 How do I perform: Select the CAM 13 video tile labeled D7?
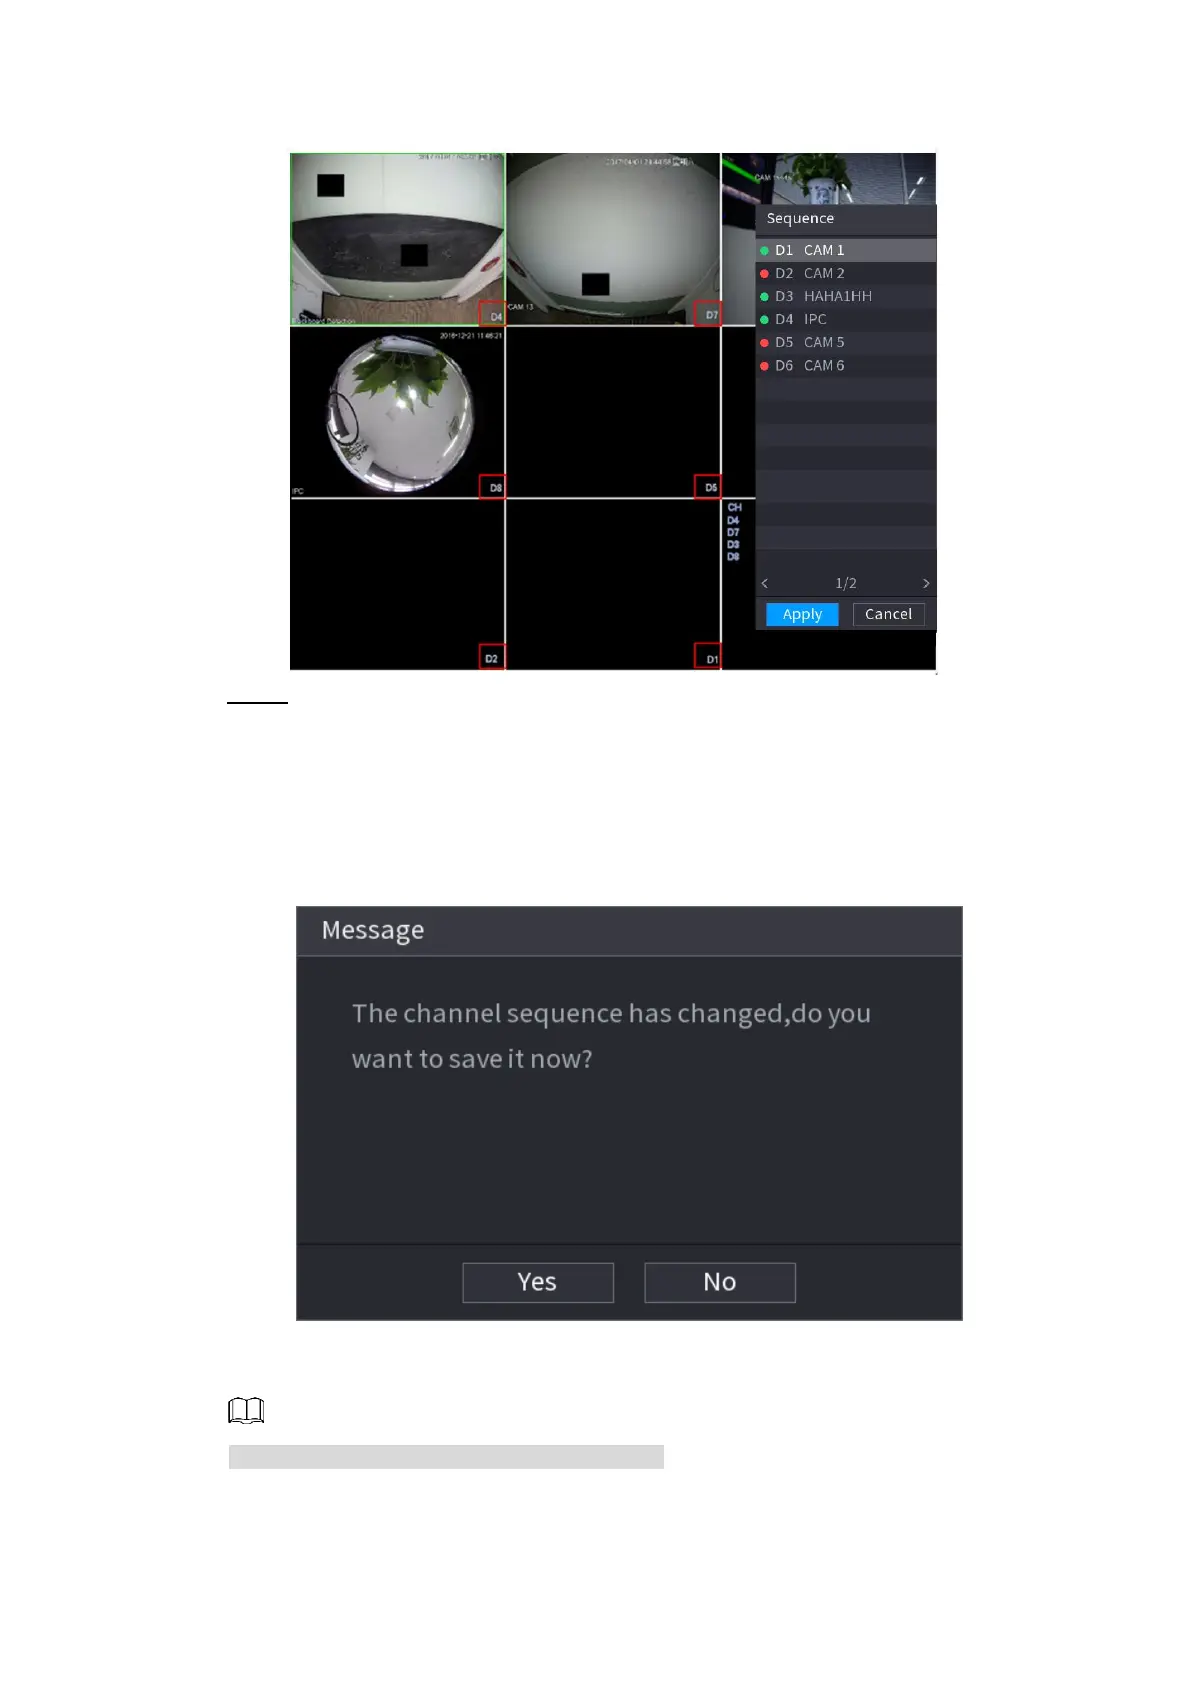coord(613,239)
